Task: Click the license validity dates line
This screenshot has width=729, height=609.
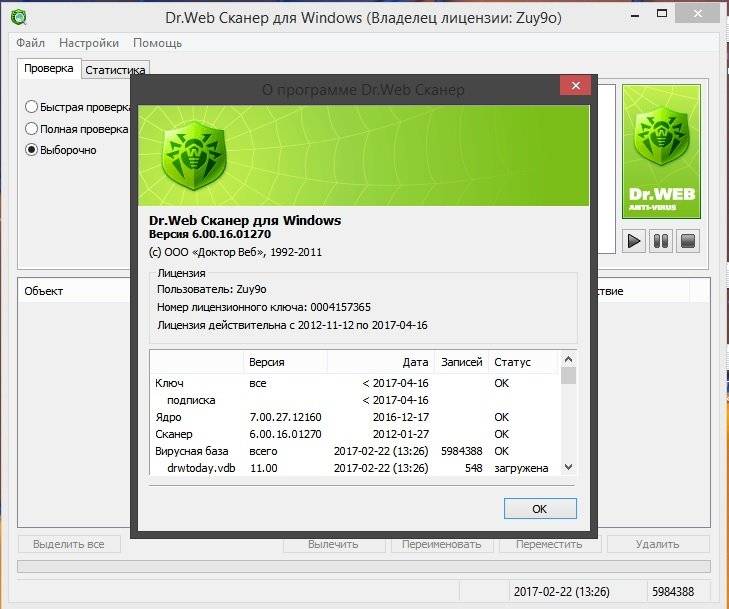Action: [x=292, y=325]
